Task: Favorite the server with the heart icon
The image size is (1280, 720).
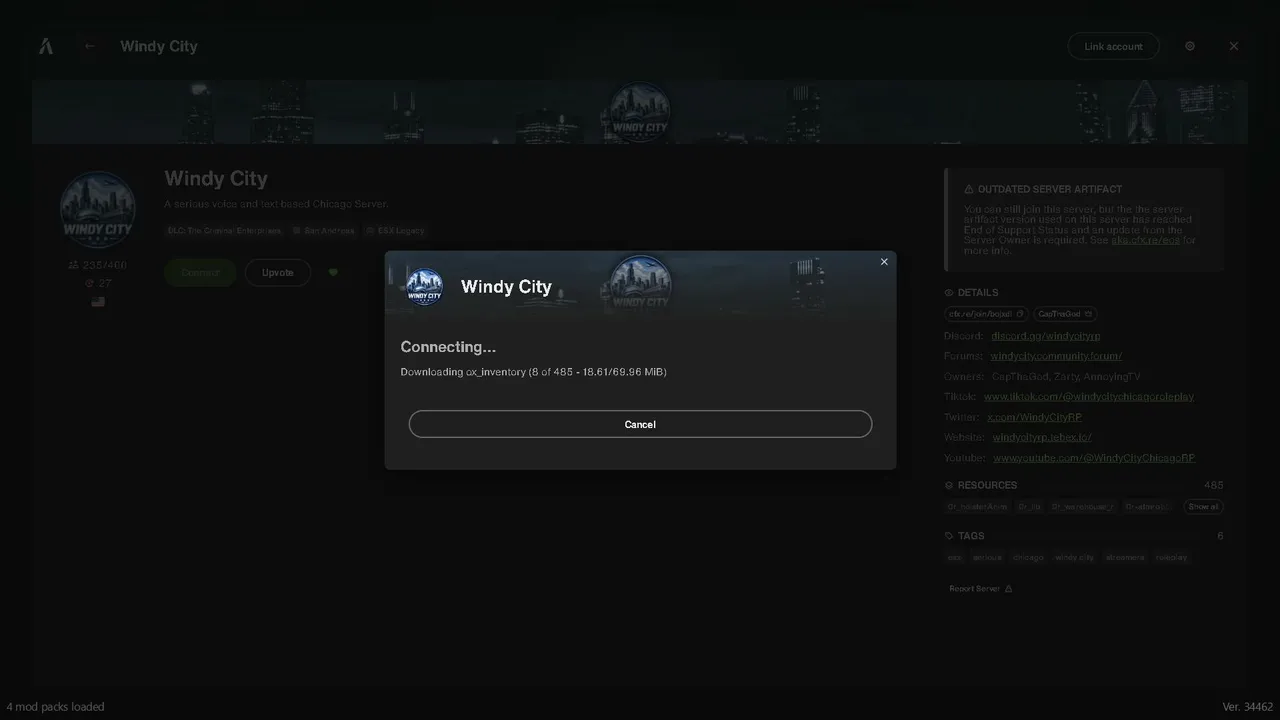Action: click(333, 273)
